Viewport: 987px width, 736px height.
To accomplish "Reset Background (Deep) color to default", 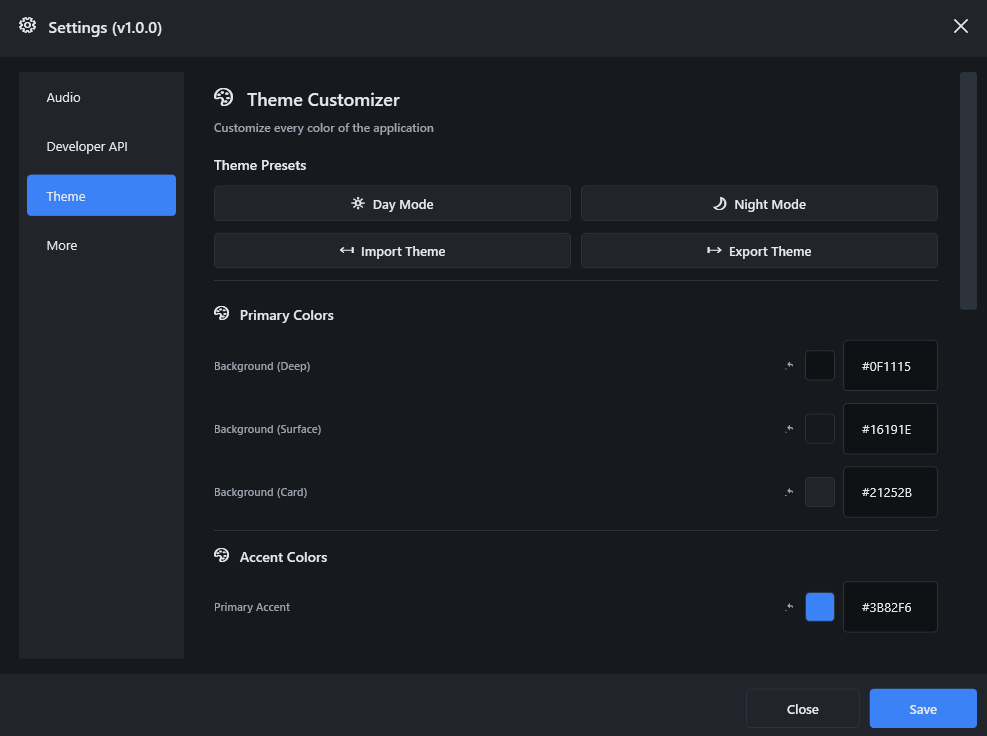I will coord(790,366).
